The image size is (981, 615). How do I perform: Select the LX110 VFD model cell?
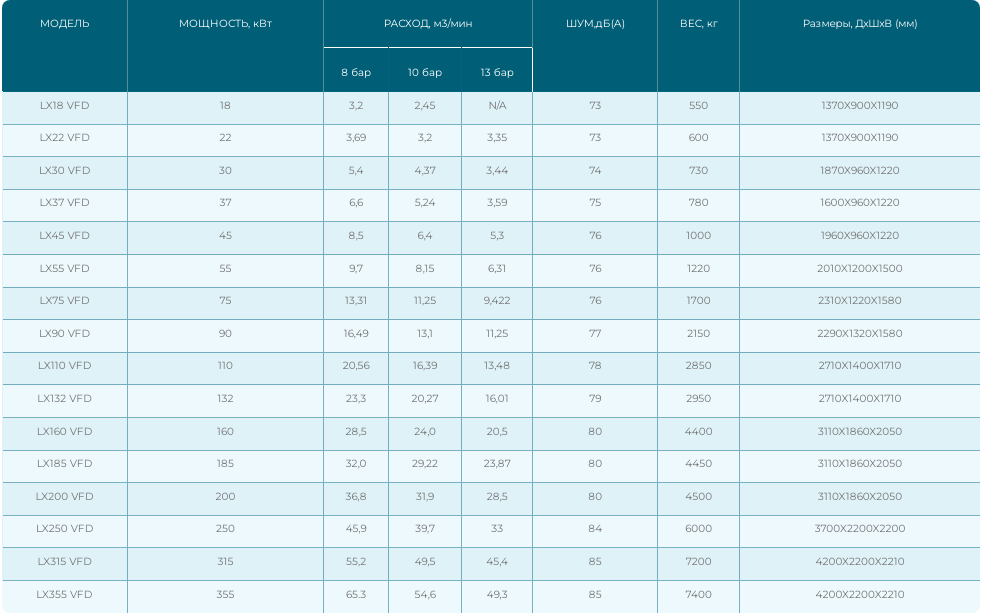tap(64, 366)
